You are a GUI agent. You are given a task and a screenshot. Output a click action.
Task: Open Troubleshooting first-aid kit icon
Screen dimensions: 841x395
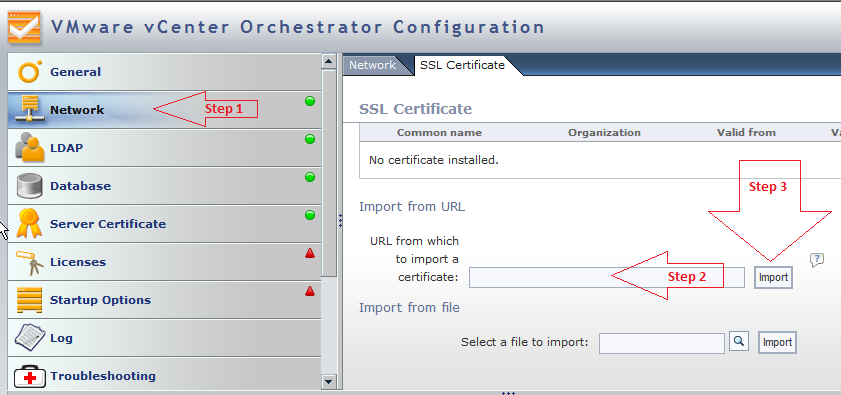(x=30, y=376)
